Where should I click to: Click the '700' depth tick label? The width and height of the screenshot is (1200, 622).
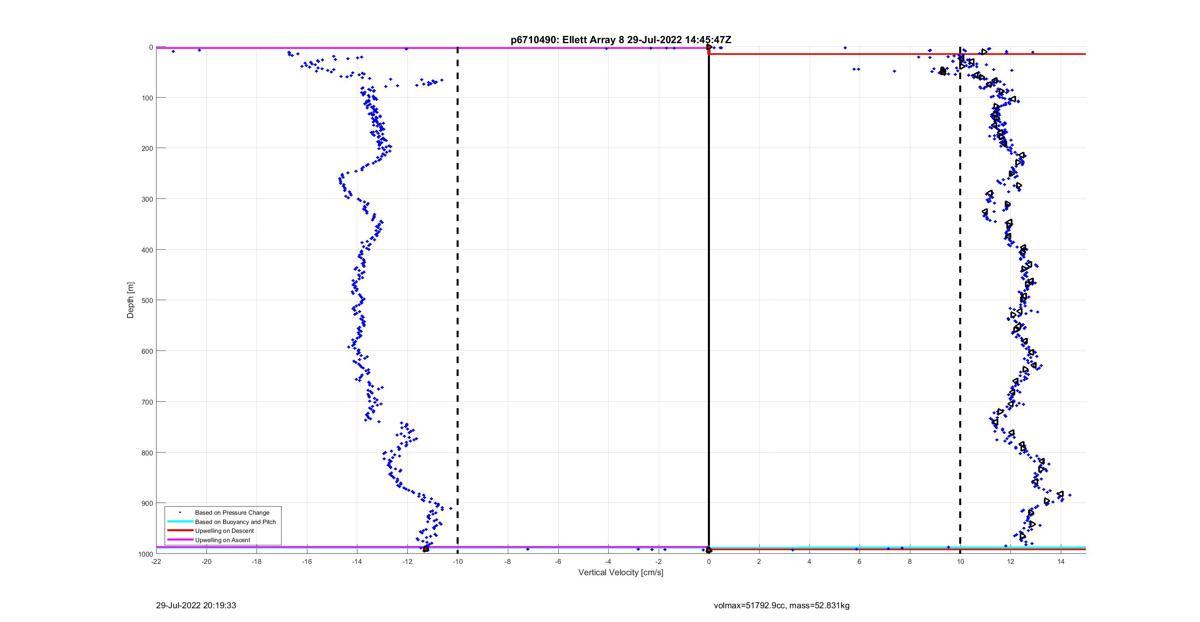click(x=146, y=402)
